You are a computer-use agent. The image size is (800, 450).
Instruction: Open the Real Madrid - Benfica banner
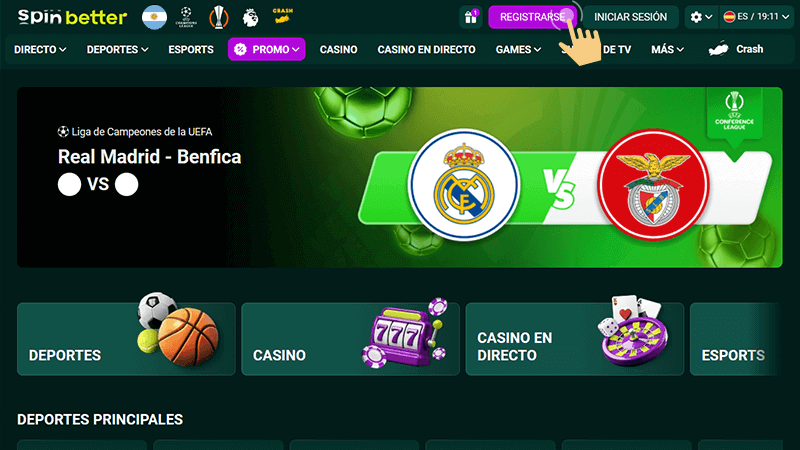[x=399, y=178]
